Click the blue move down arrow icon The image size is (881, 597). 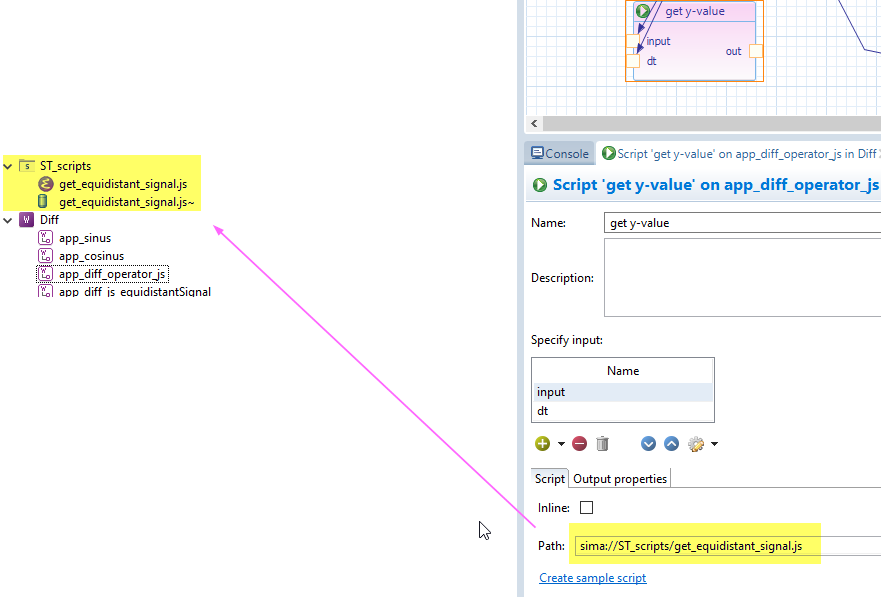(x=648, y=444)
